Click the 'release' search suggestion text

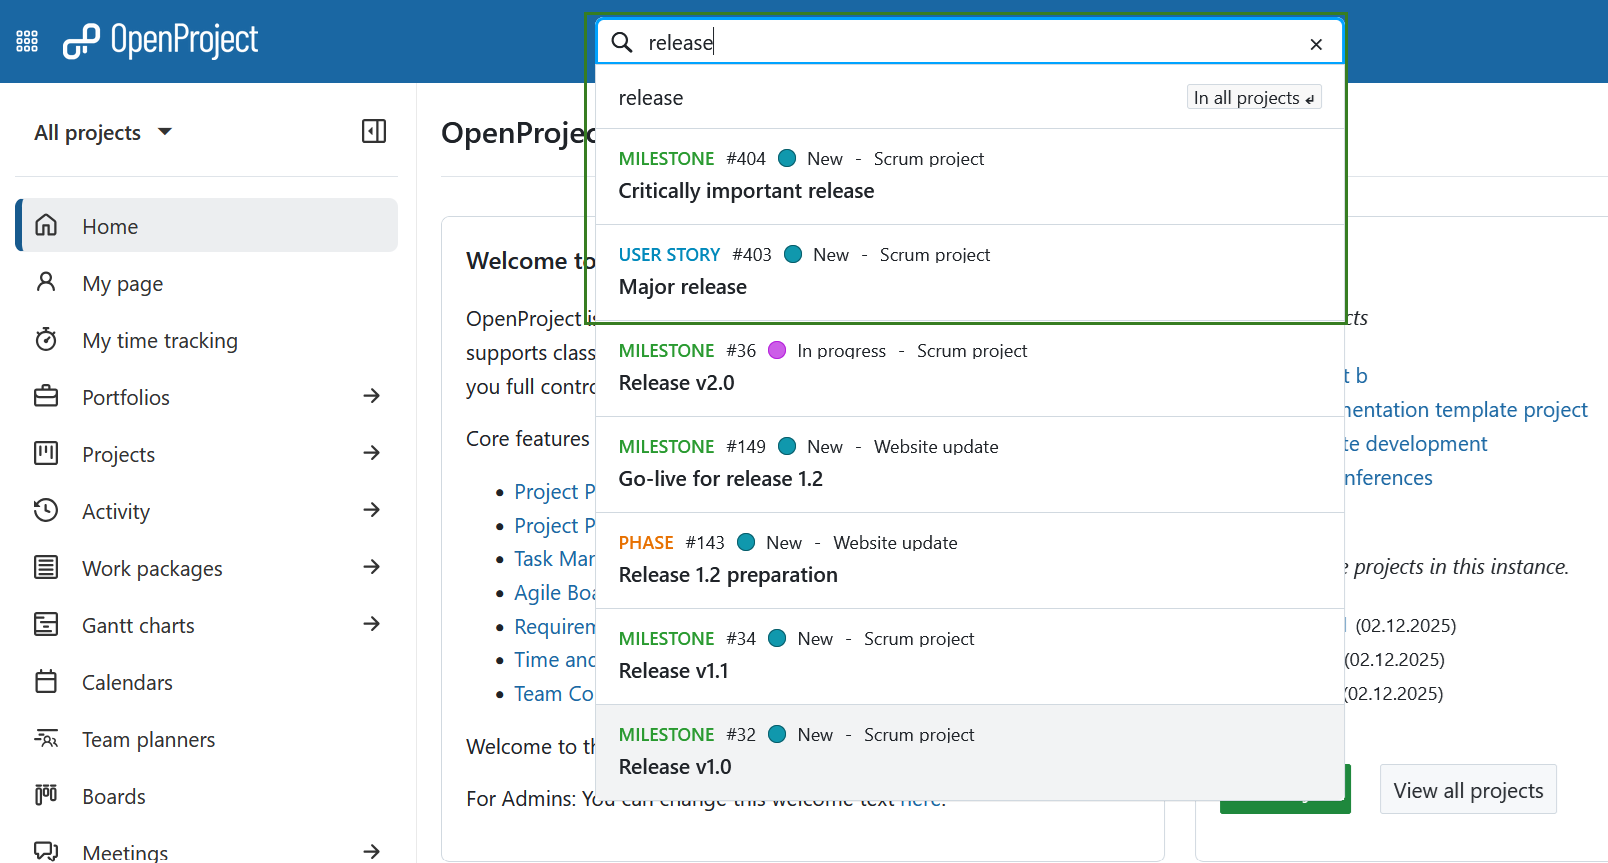(651, 98)
